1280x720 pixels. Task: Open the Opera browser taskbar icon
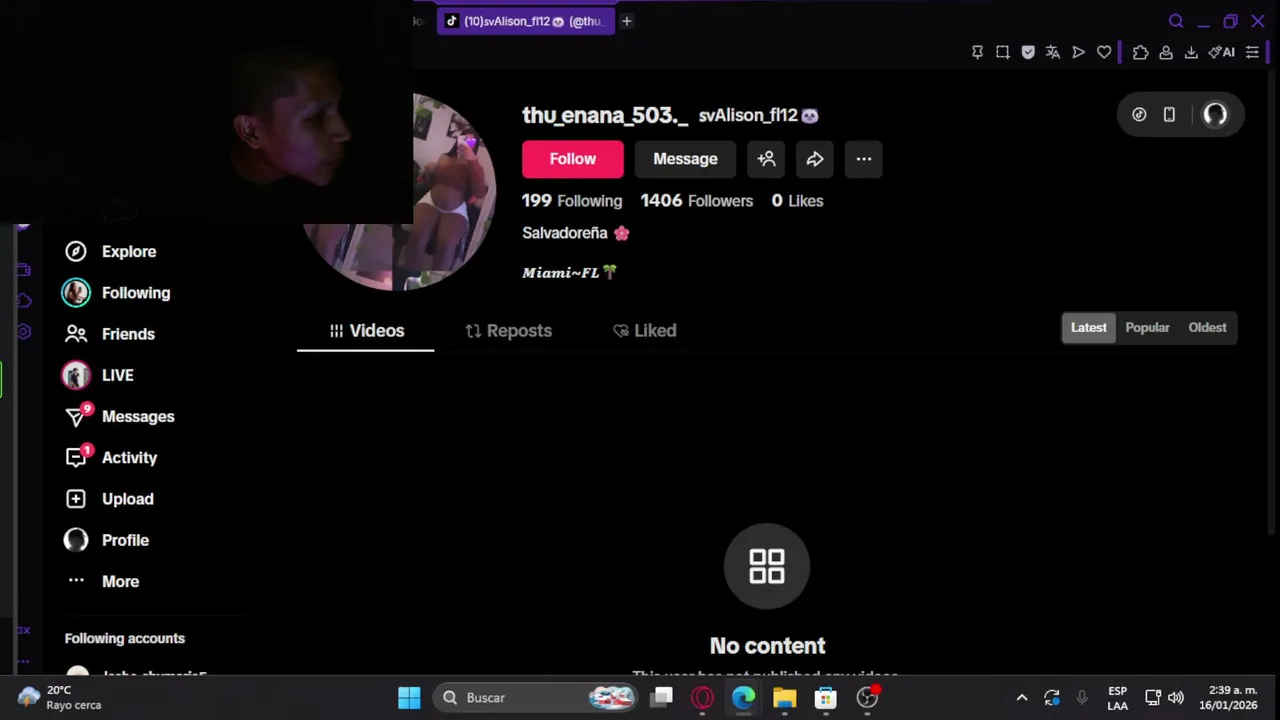(702, 698)
